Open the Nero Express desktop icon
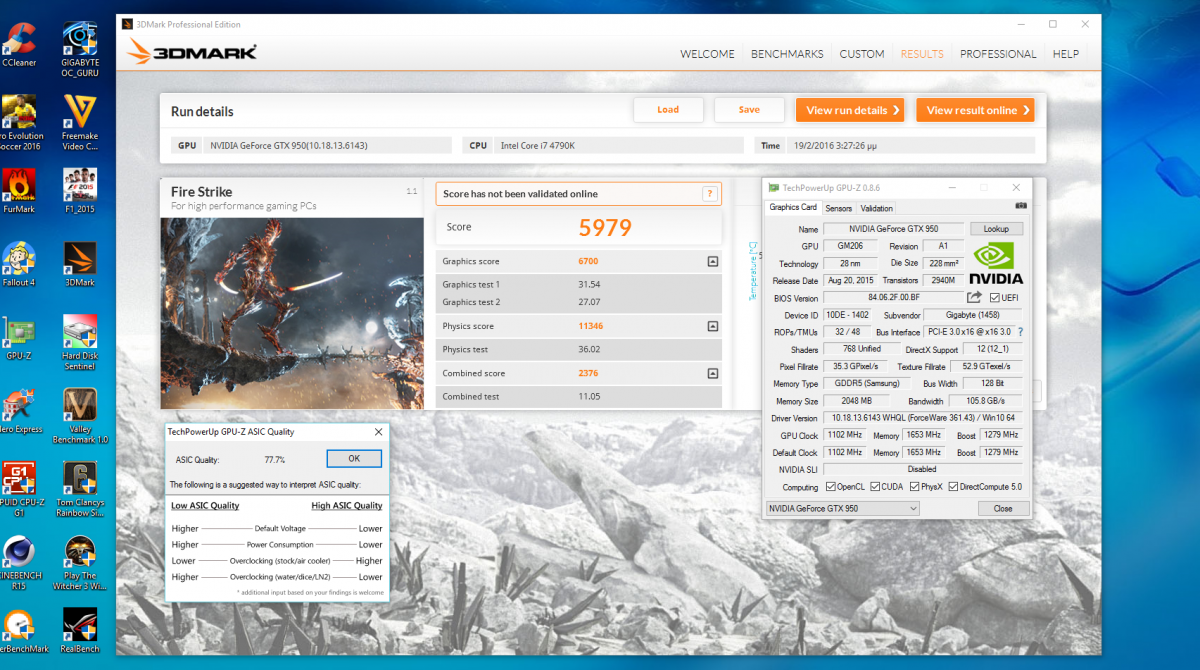Screen dimensions: 1200x670 coord(19,411)
